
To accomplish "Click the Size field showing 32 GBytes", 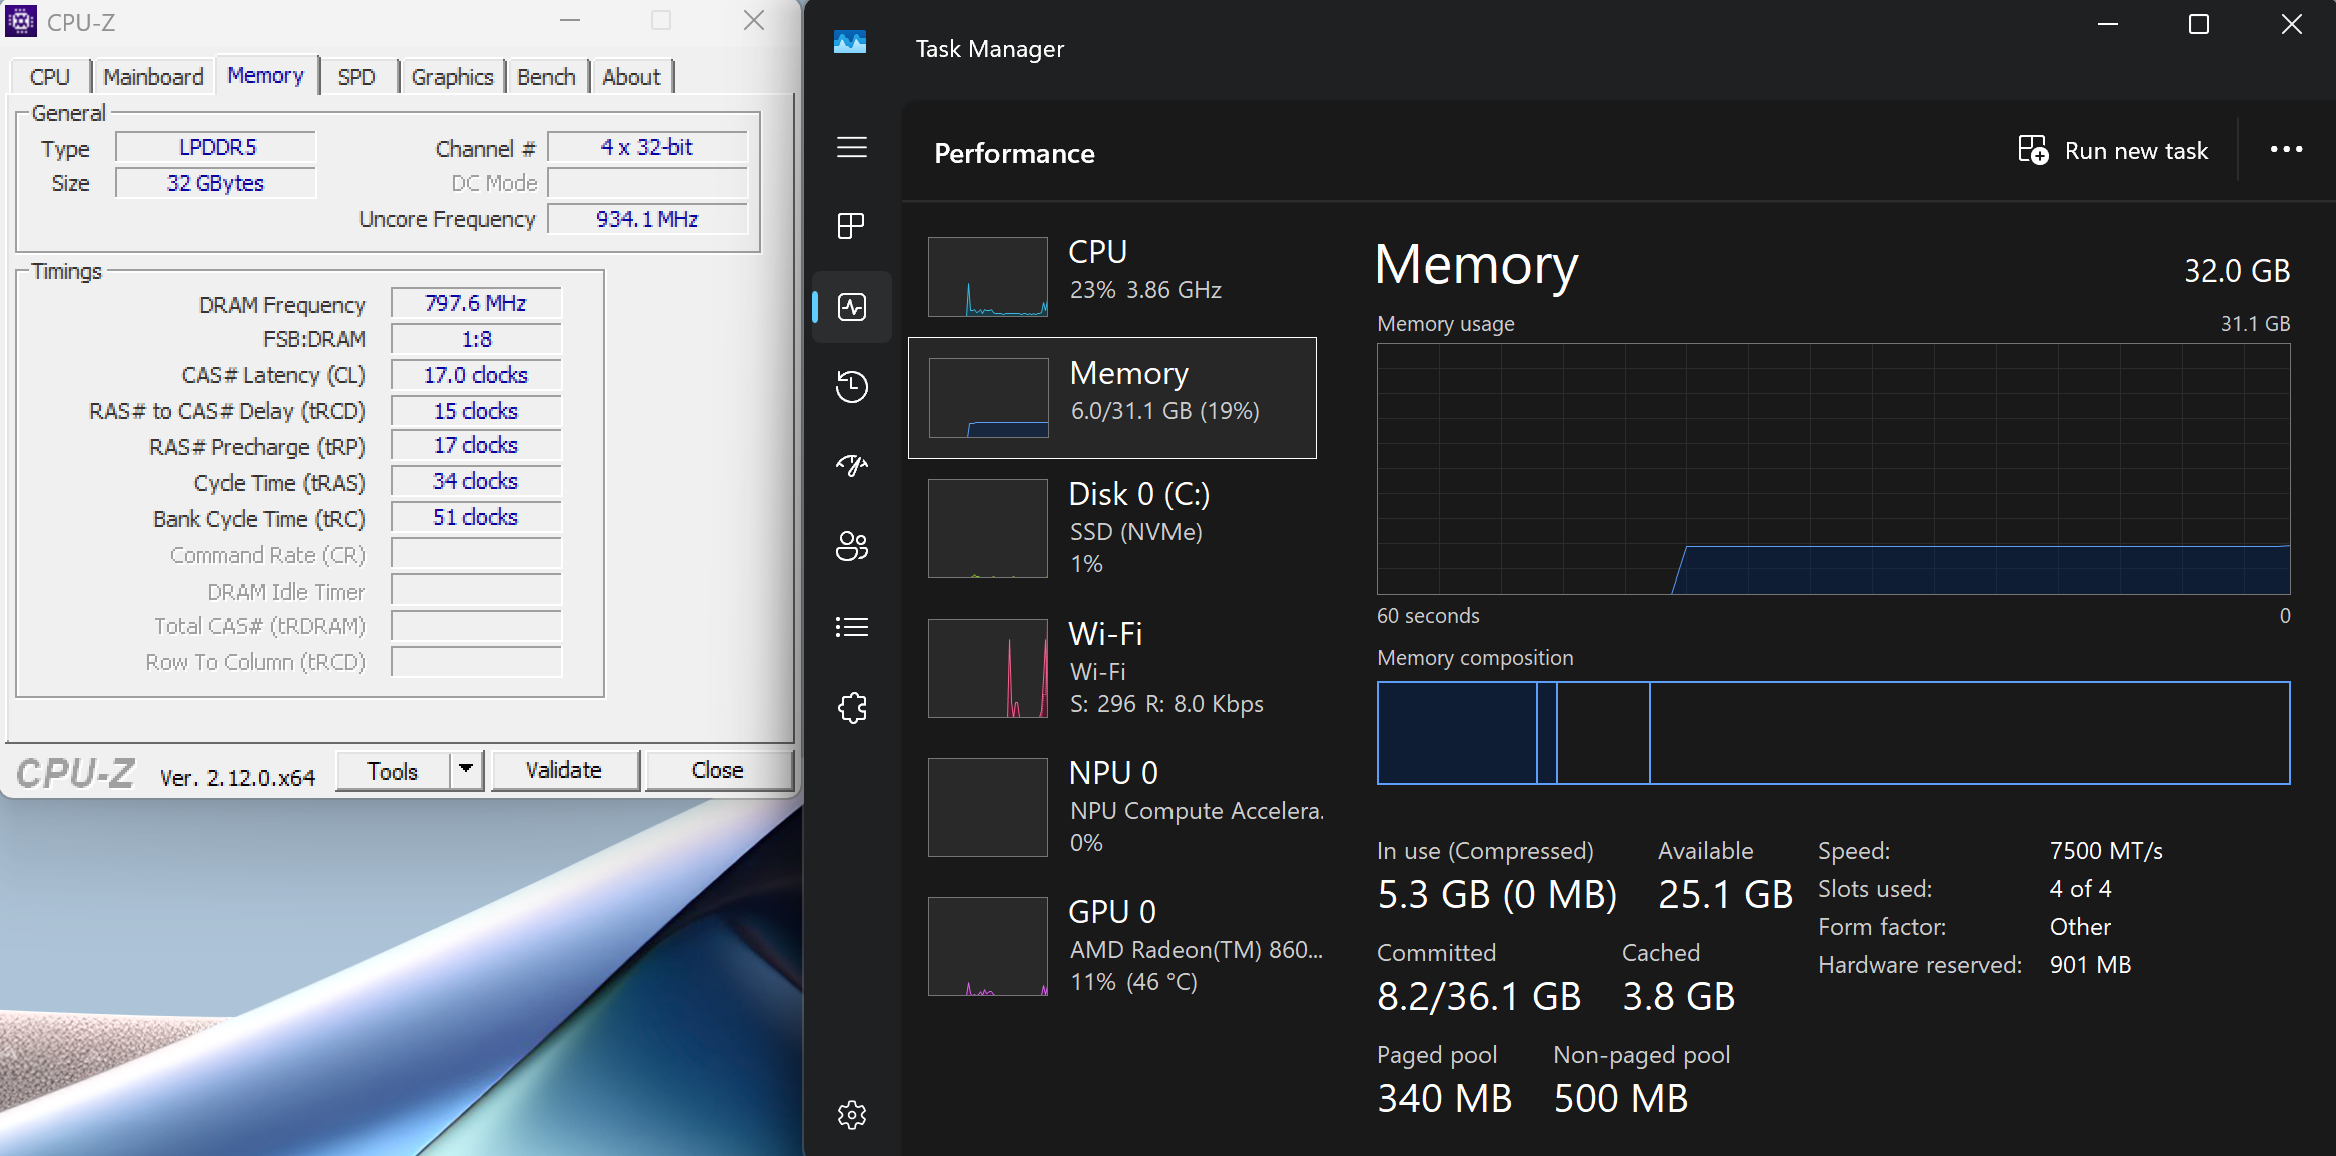I will 216,183.
